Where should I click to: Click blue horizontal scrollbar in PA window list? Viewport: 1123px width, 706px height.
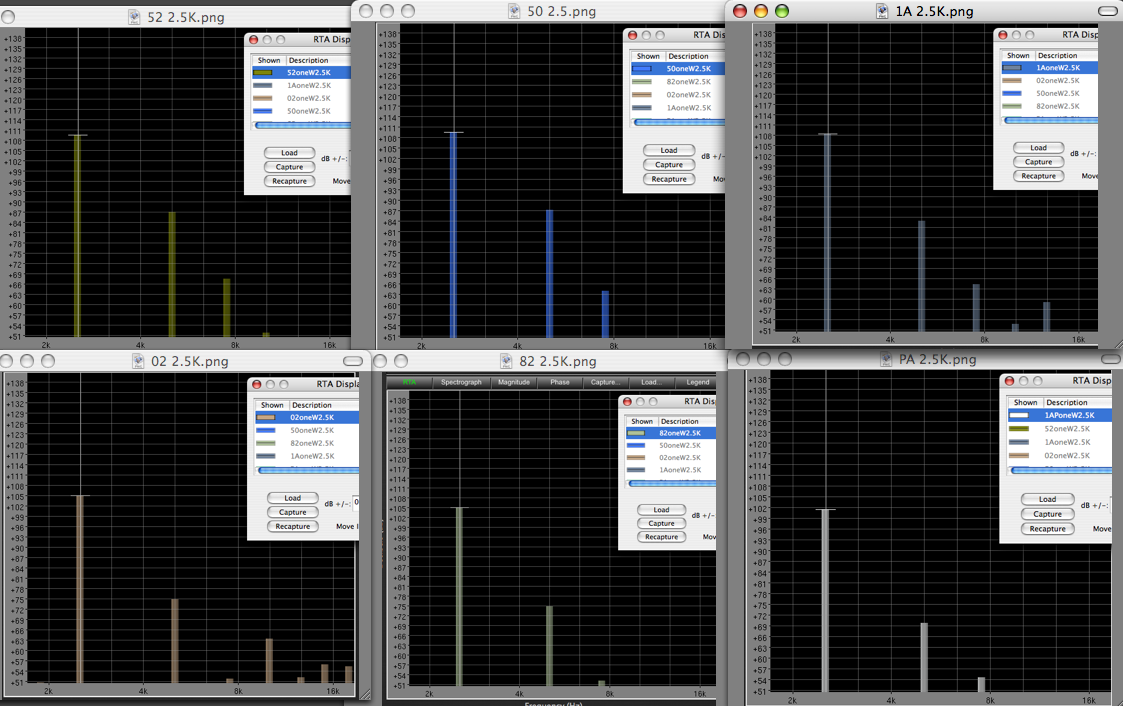[1061, 470]
